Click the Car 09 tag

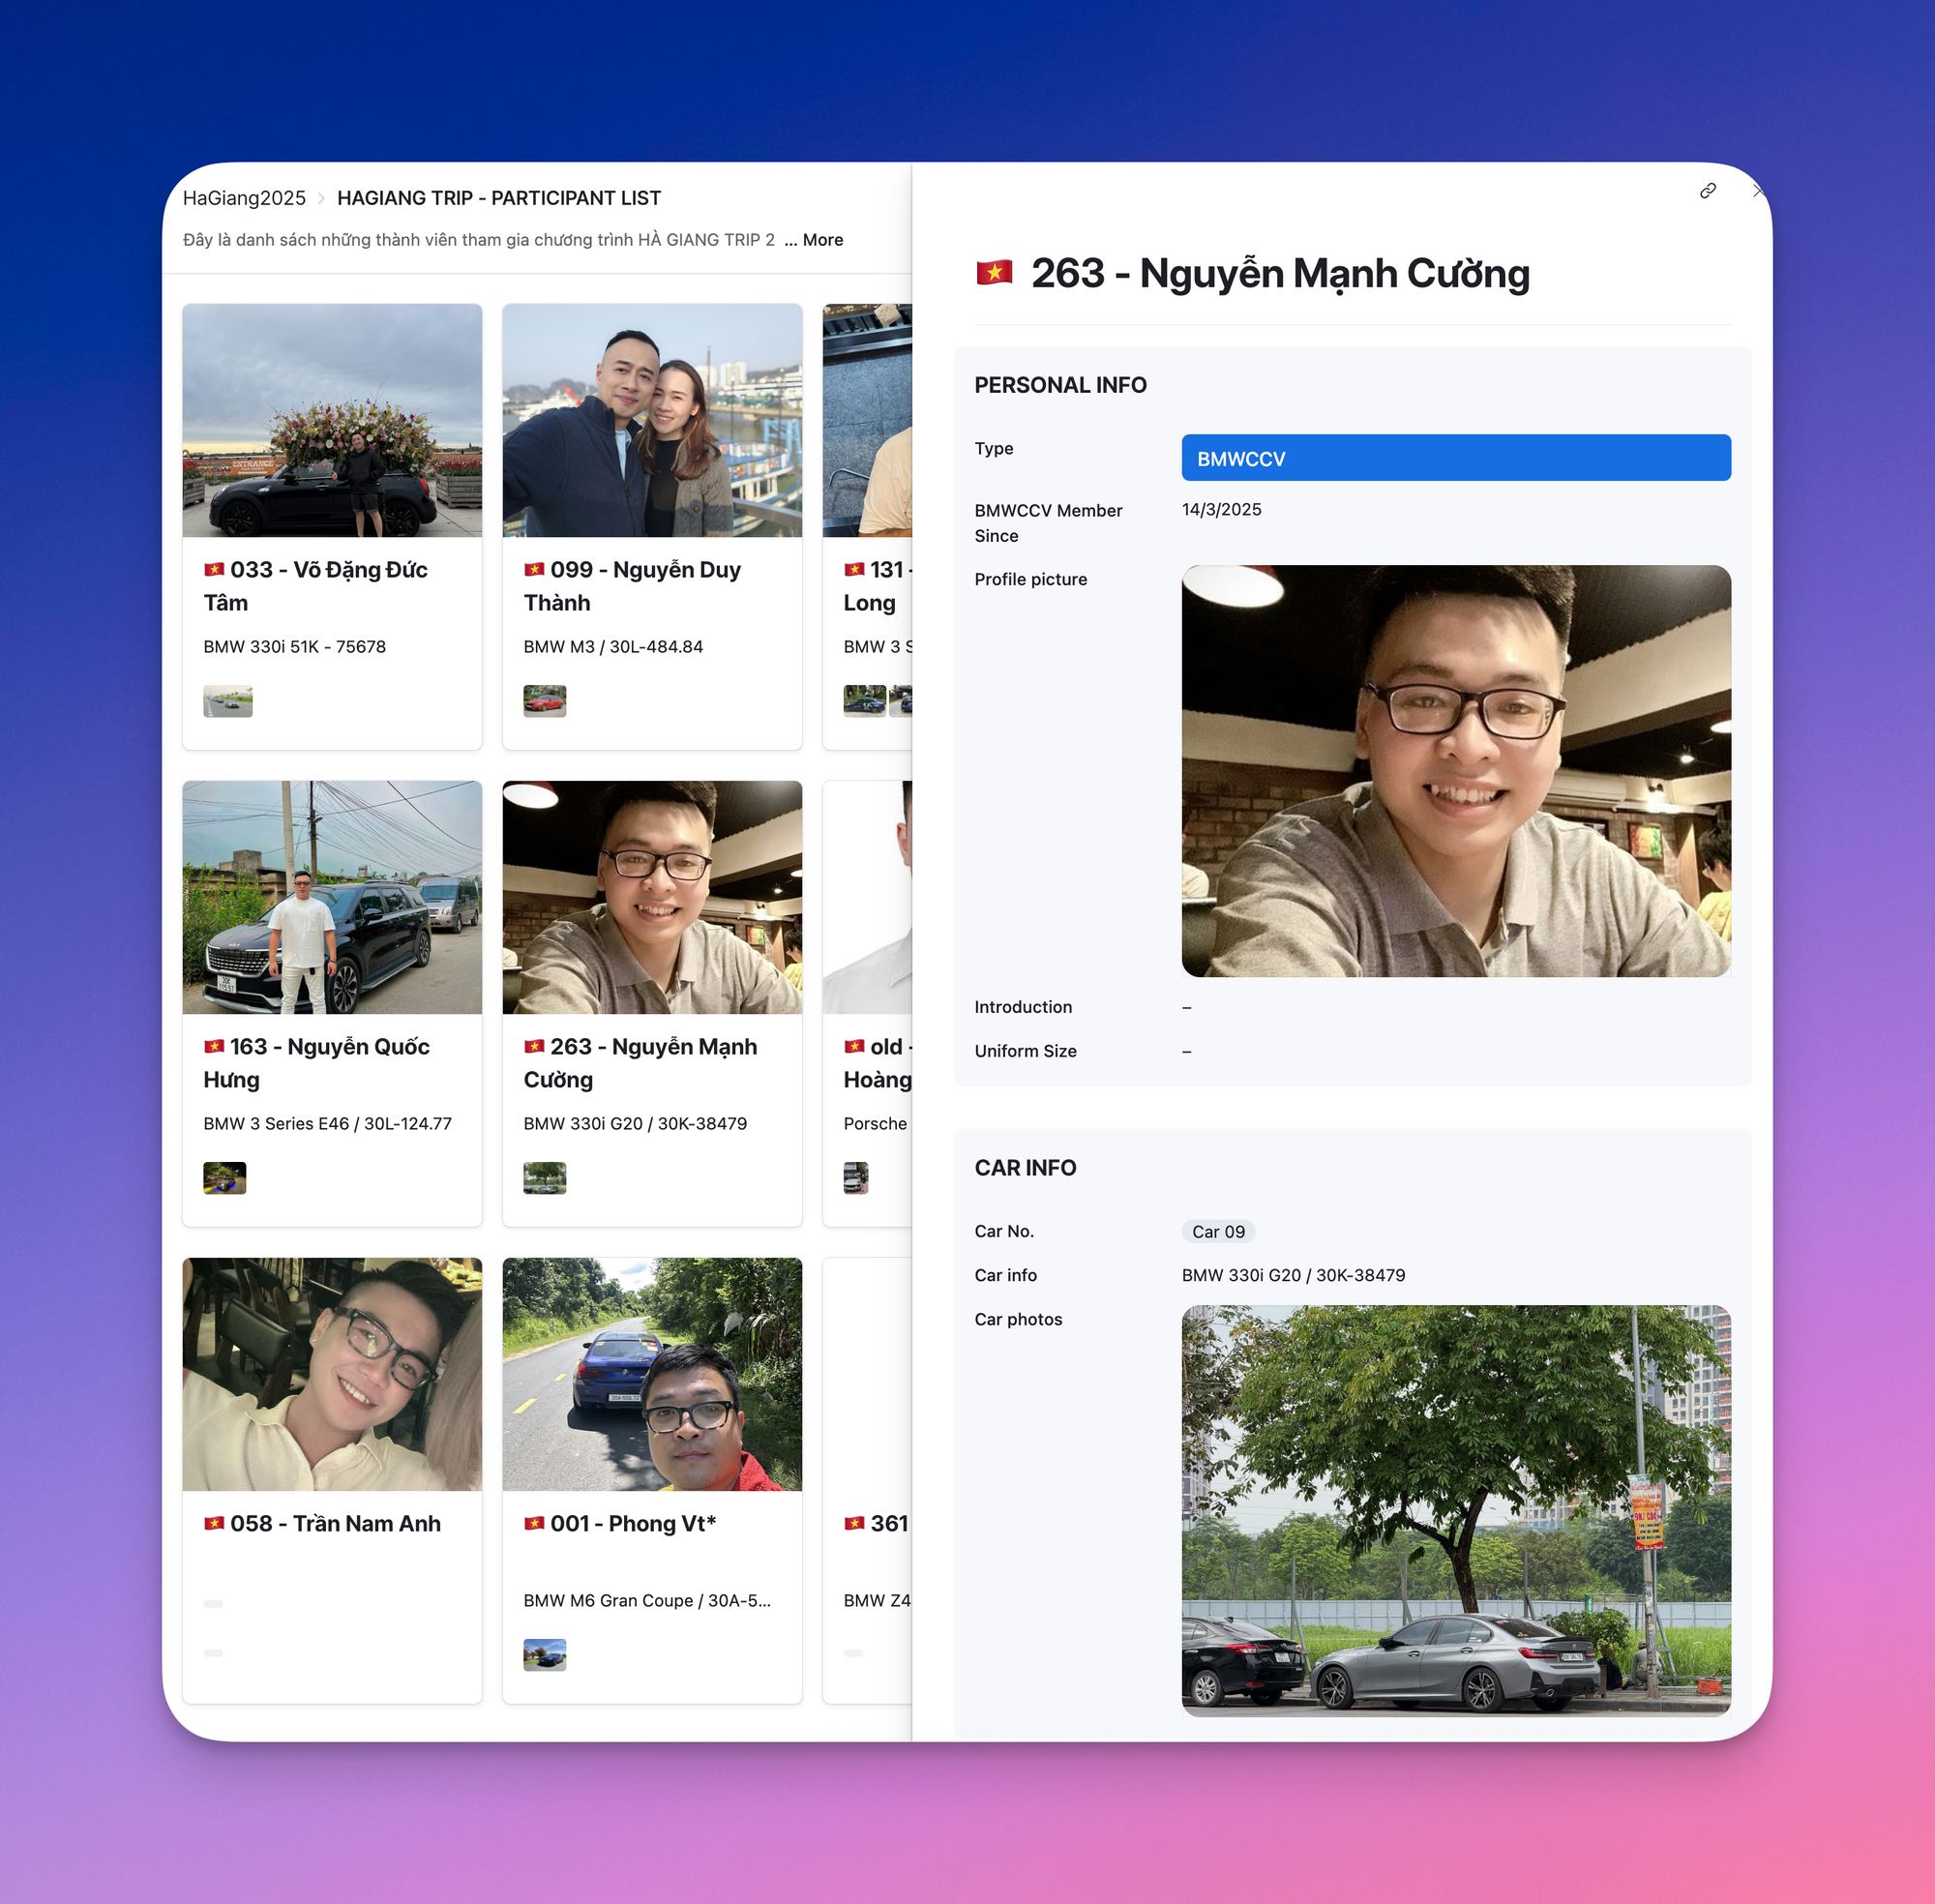[x=1218, y=1232]
